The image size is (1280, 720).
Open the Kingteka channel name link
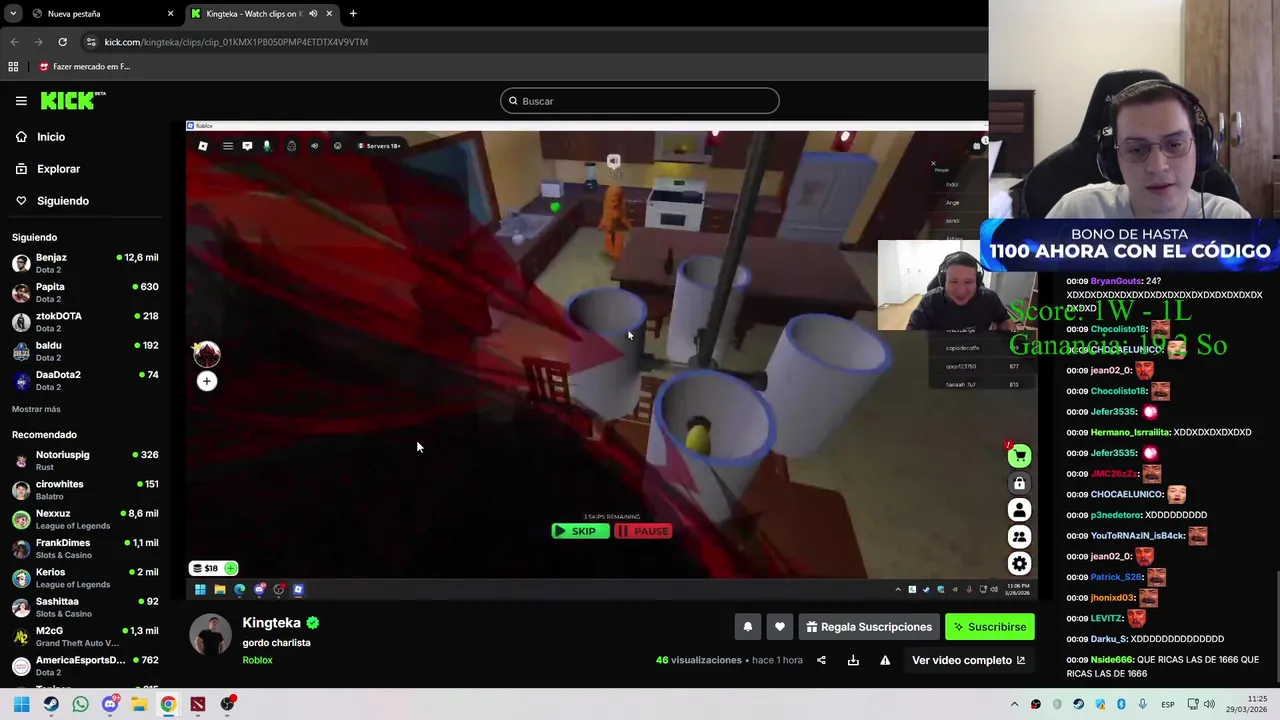pos(271,623)
